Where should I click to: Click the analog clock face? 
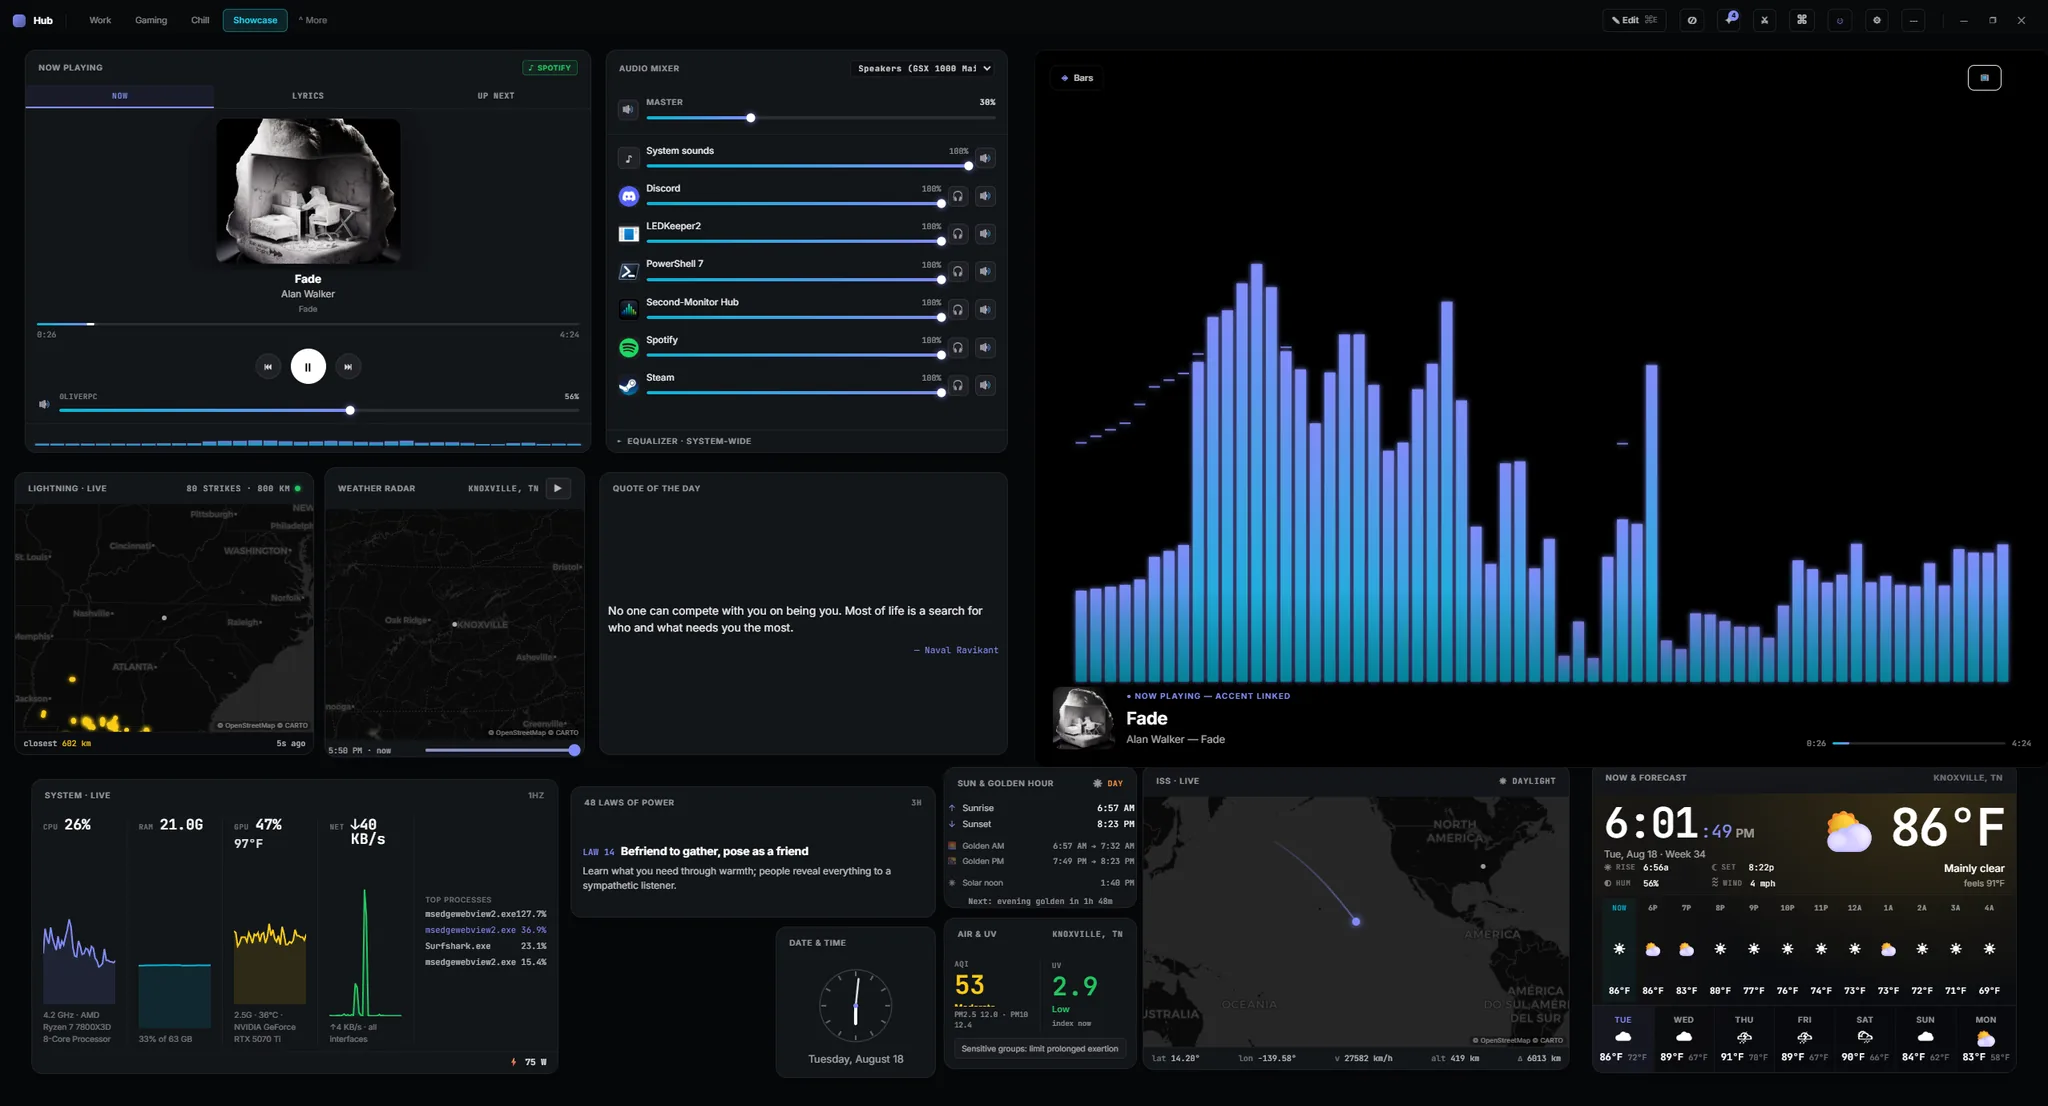(x=856, y=1005)
